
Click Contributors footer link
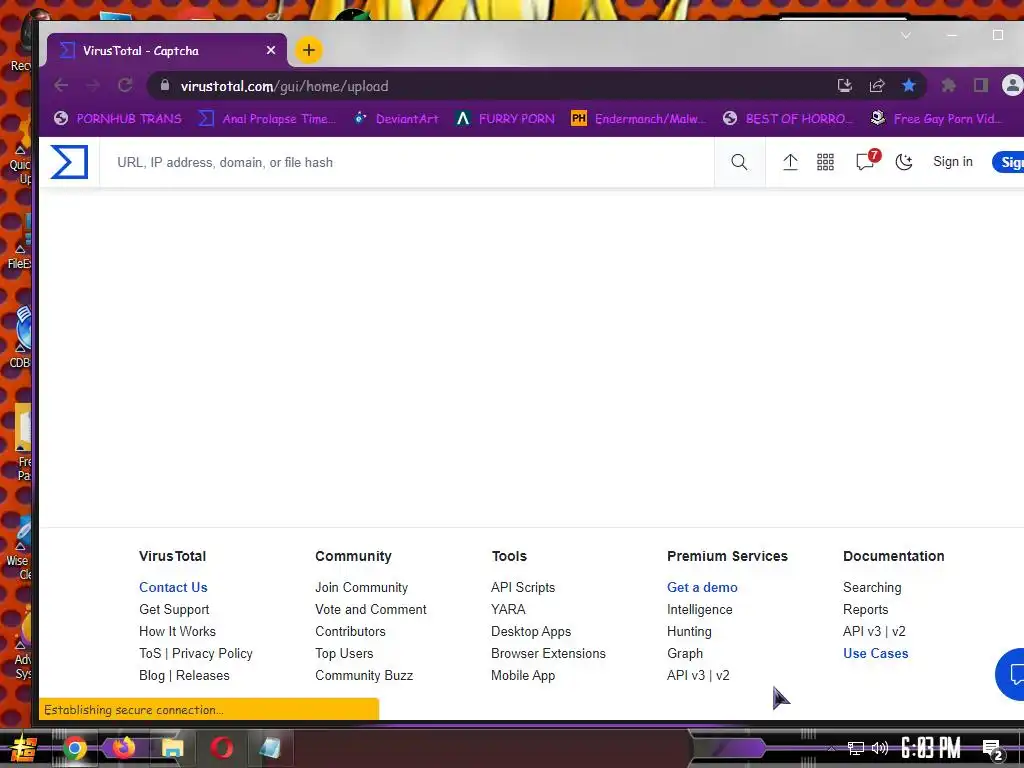coord(351,632)
